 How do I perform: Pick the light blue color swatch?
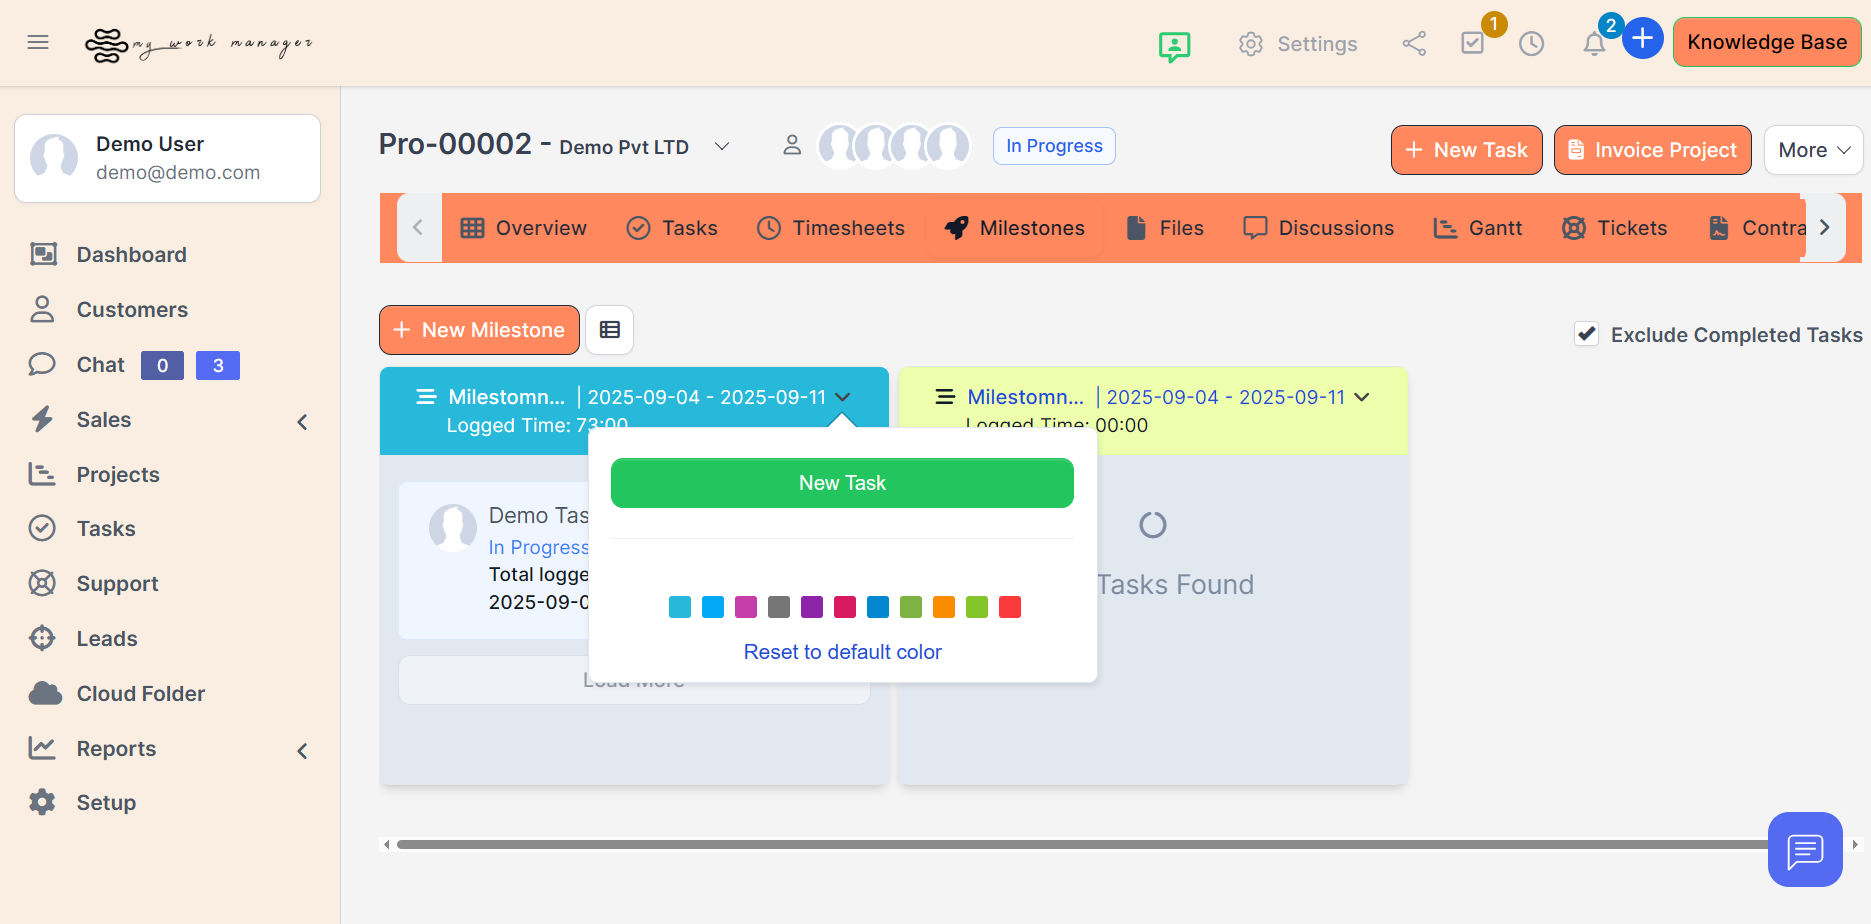(713, 607)
